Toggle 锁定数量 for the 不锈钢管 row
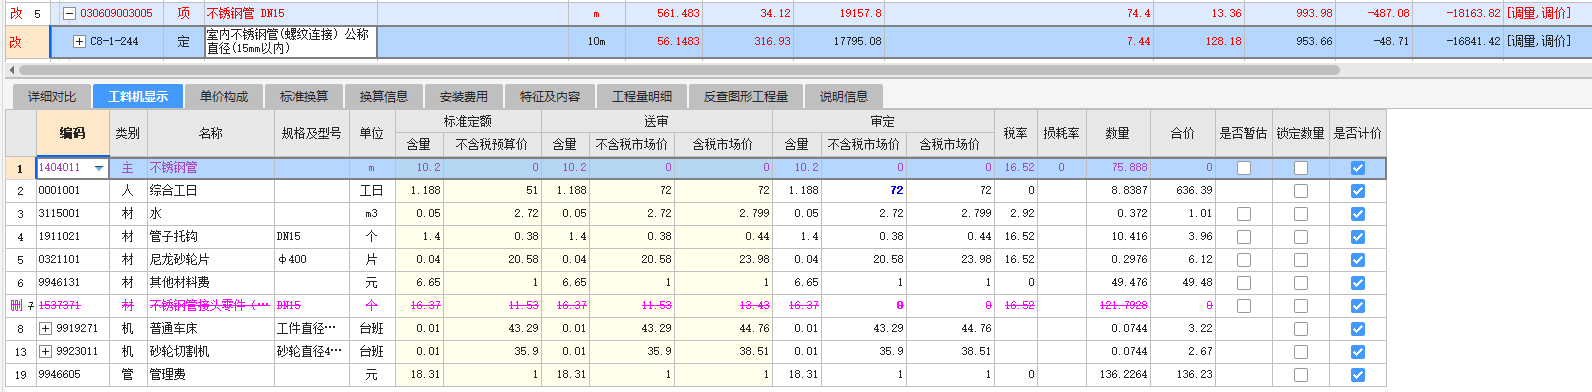The width and height of the screenshot is (1592, 392). pyautogui.click(x=1301, y=168)
